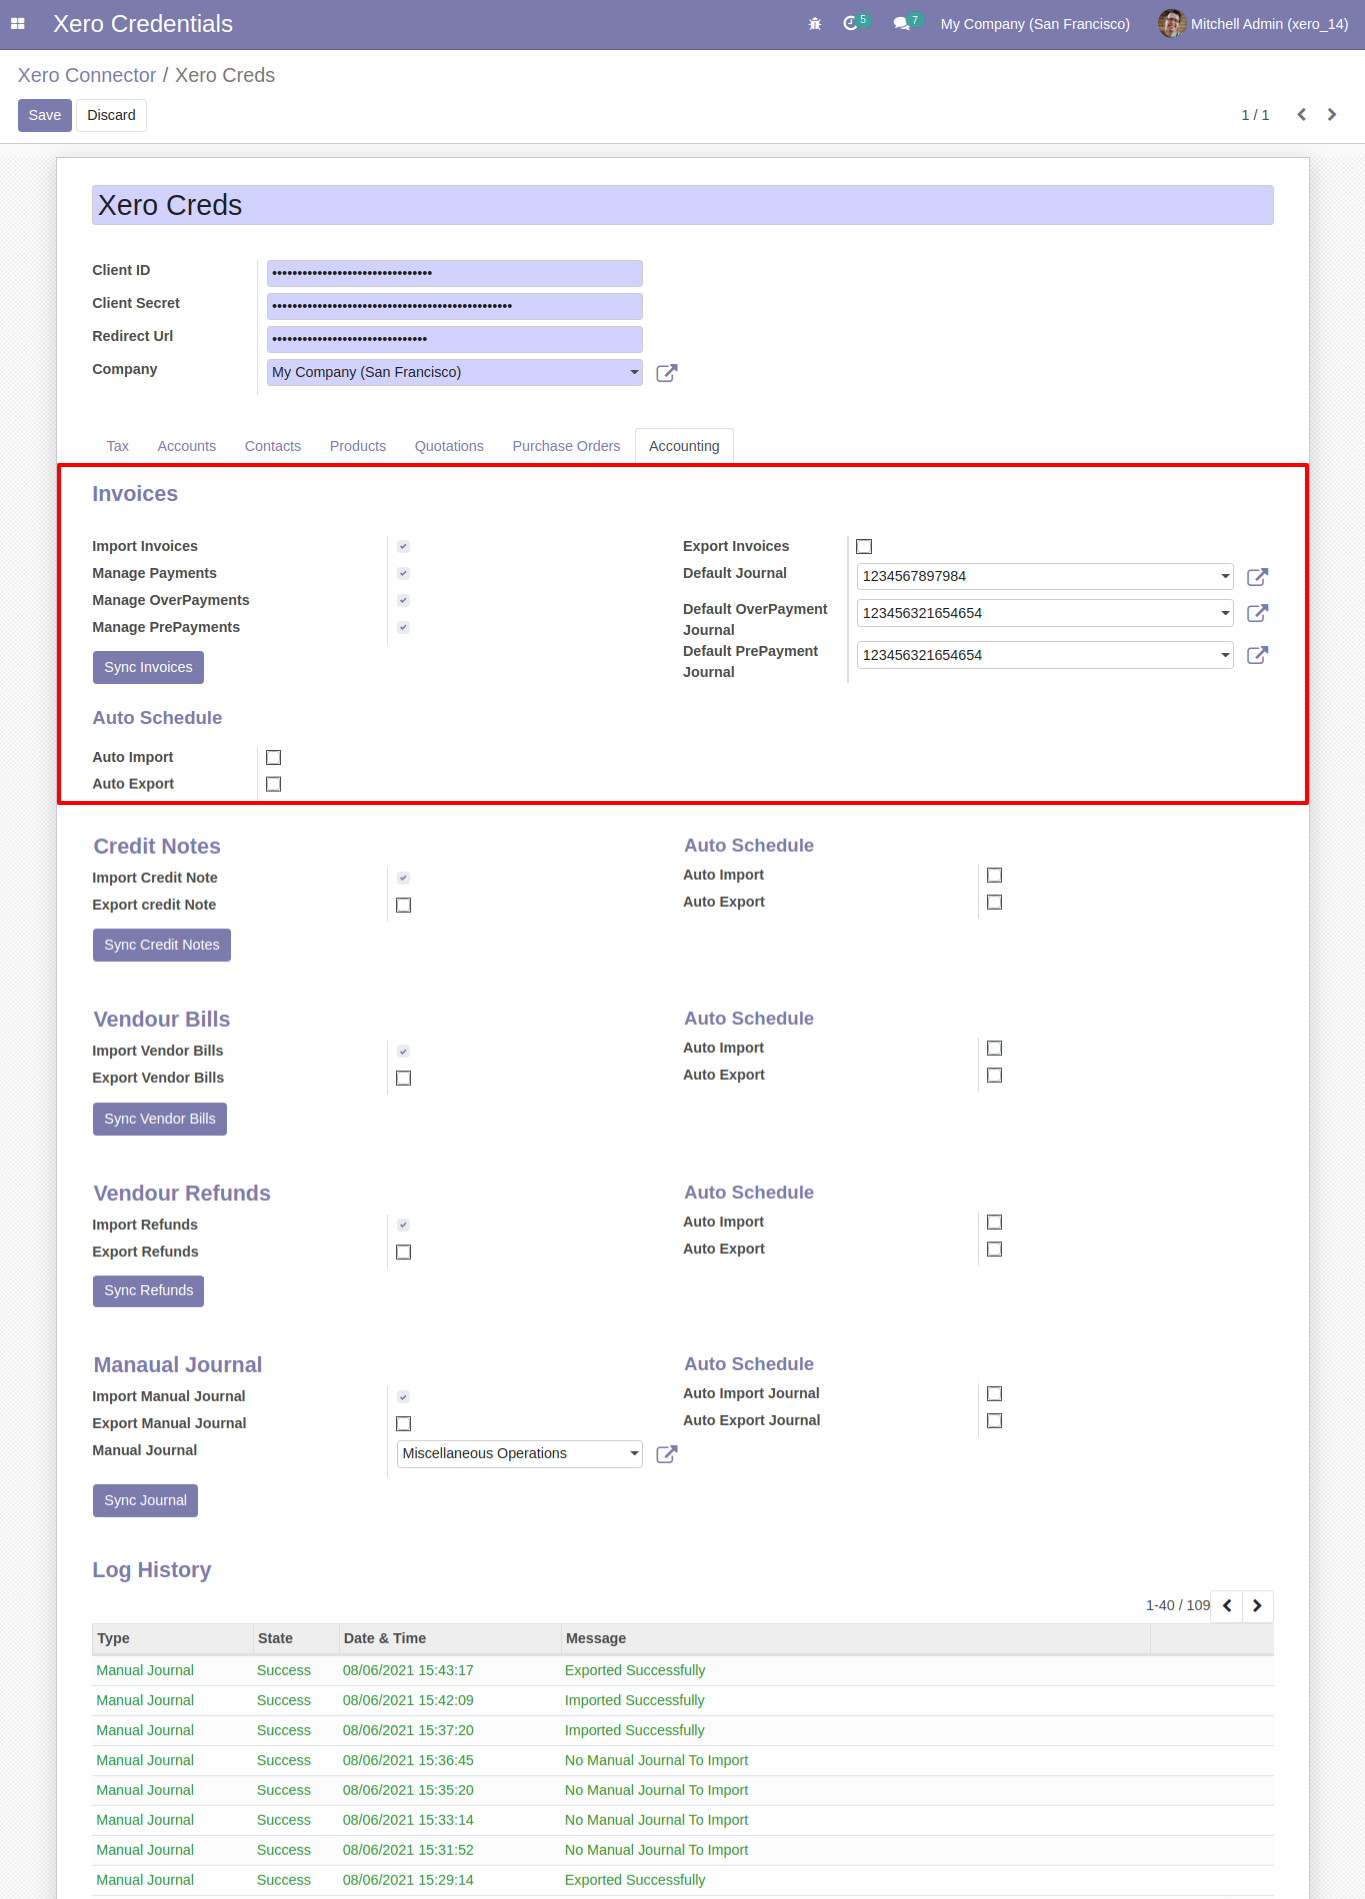Enable Vendour Bills Auto Export checkbox
This screenshot has height=1899, width=1365.
pos(994,1076)
